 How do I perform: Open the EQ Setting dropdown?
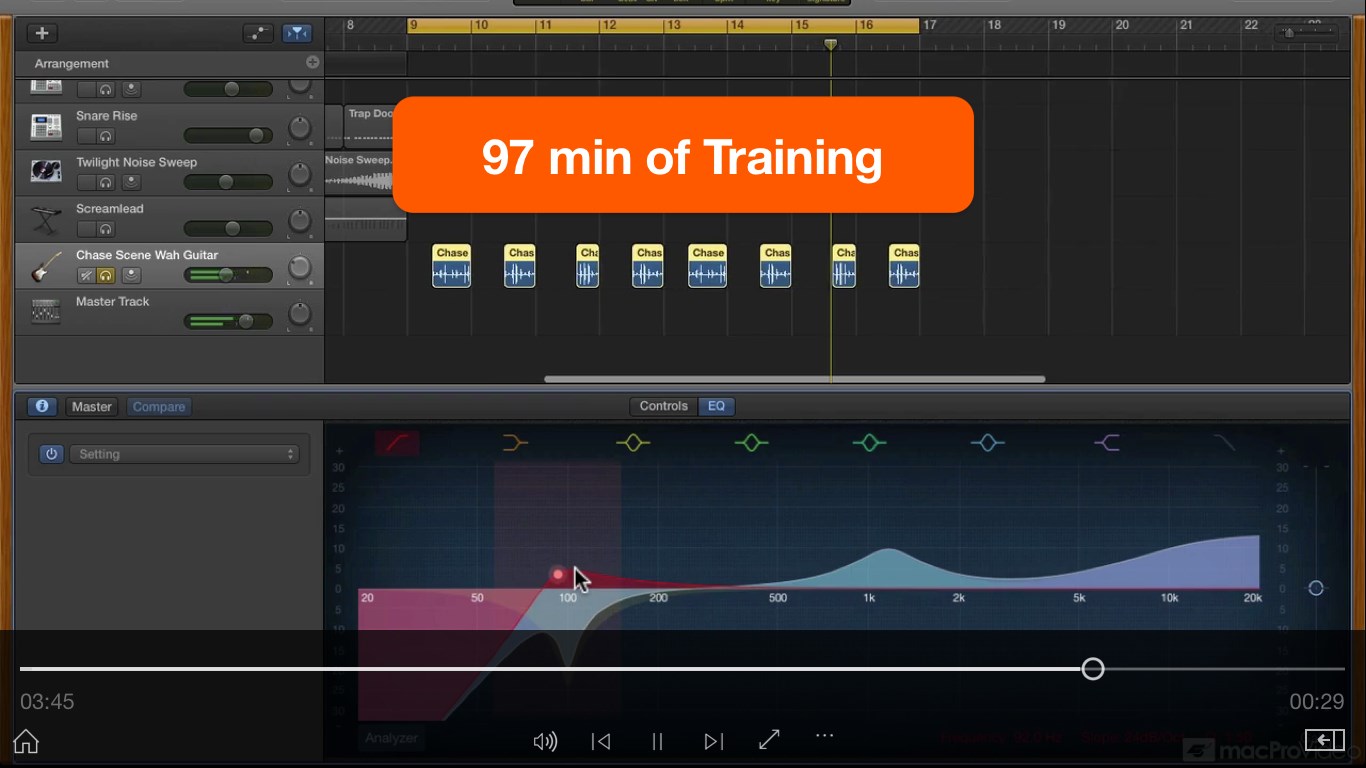point(186,453)
